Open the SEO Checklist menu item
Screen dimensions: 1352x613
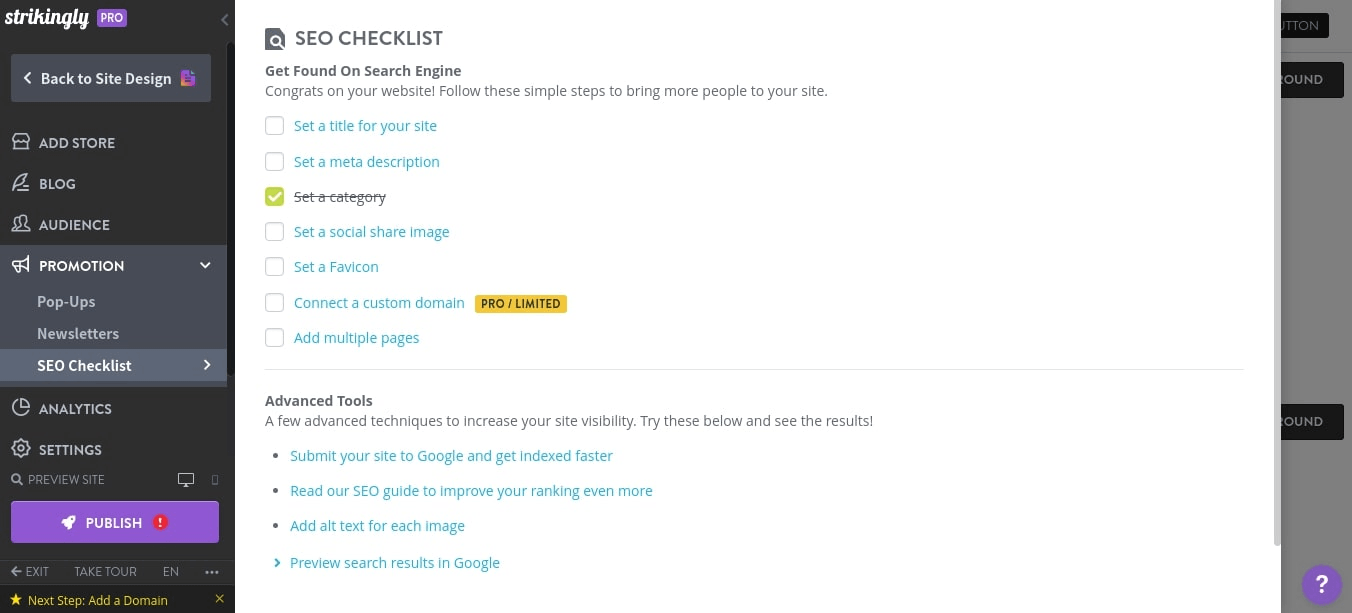click(x=84, y=365)
